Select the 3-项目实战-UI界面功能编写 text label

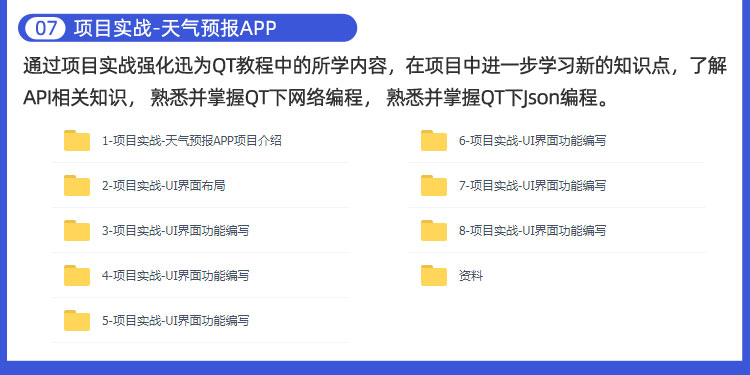[x=176, y=231]
